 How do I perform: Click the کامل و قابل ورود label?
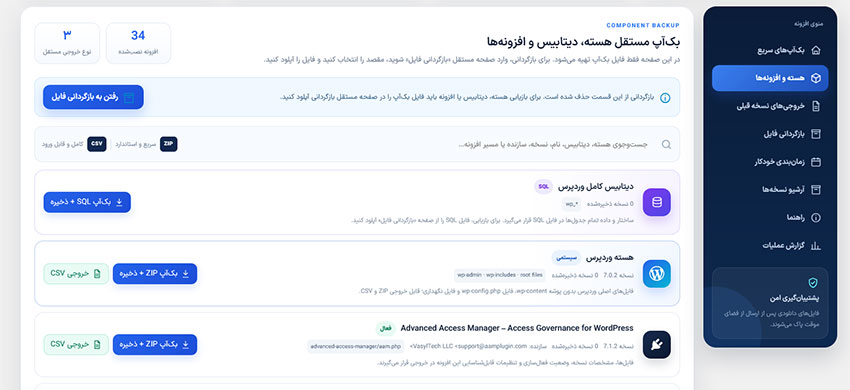(63, 144)
